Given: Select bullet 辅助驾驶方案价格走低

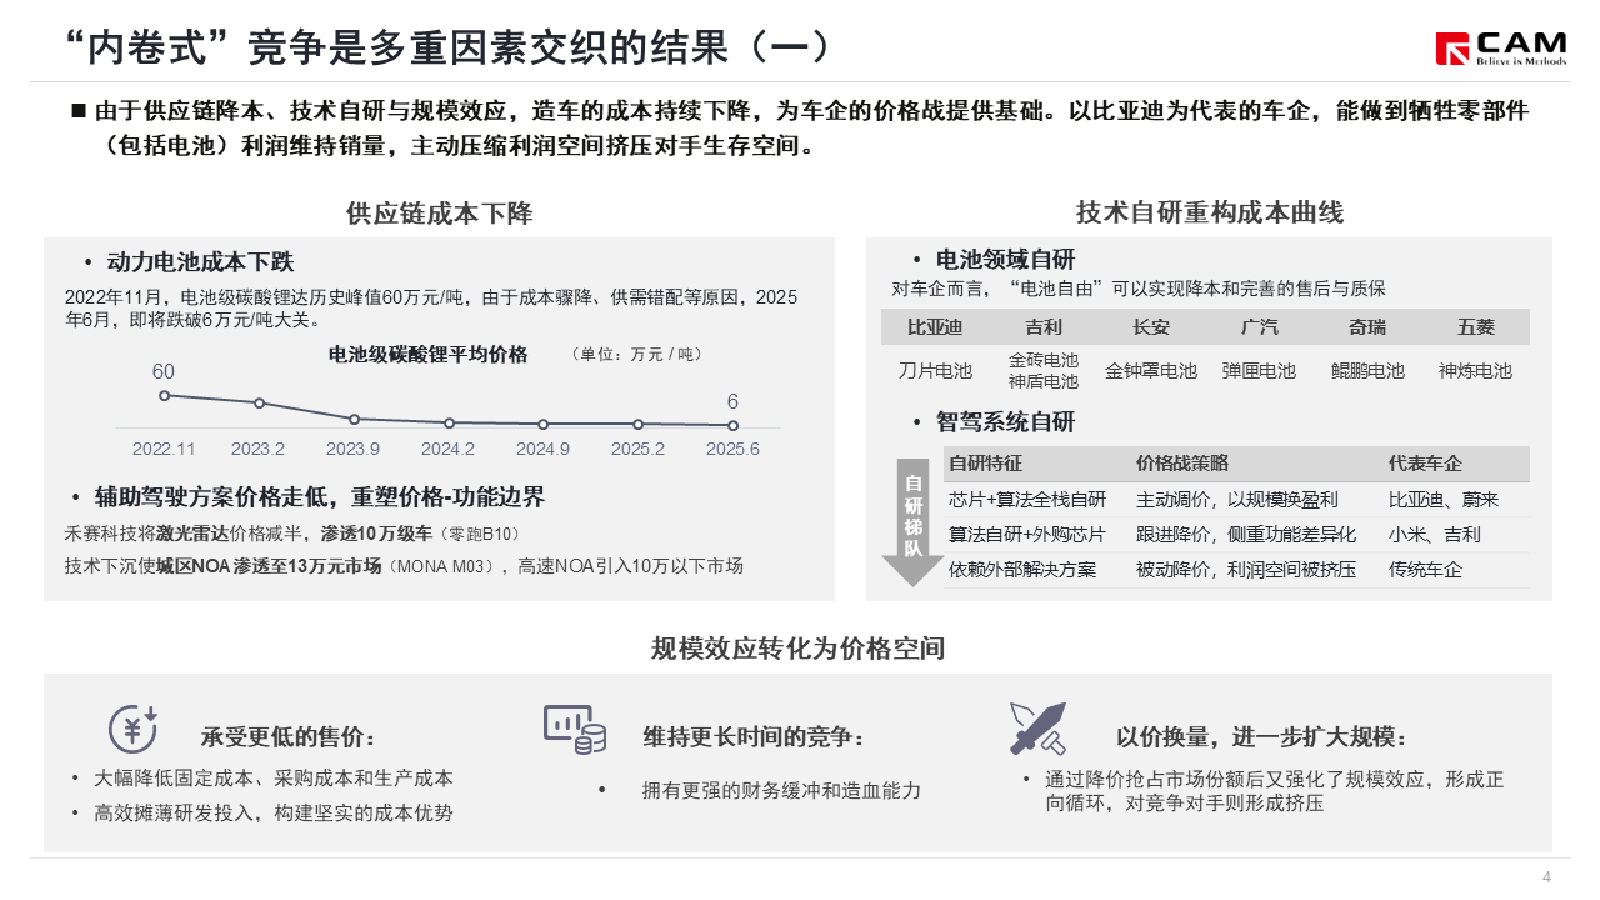Looking at the screenshot, I should (x=319, y=497).
